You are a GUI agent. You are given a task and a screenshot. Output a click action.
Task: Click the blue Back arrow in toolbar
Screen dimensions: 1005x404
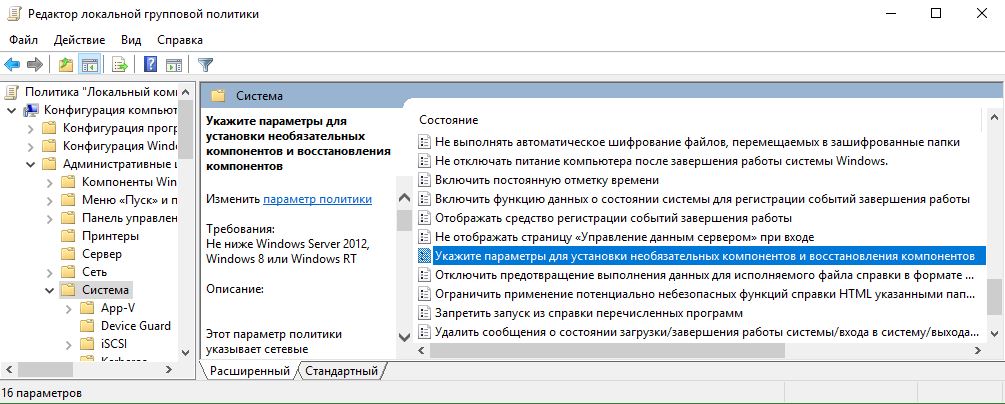point(13,65)
